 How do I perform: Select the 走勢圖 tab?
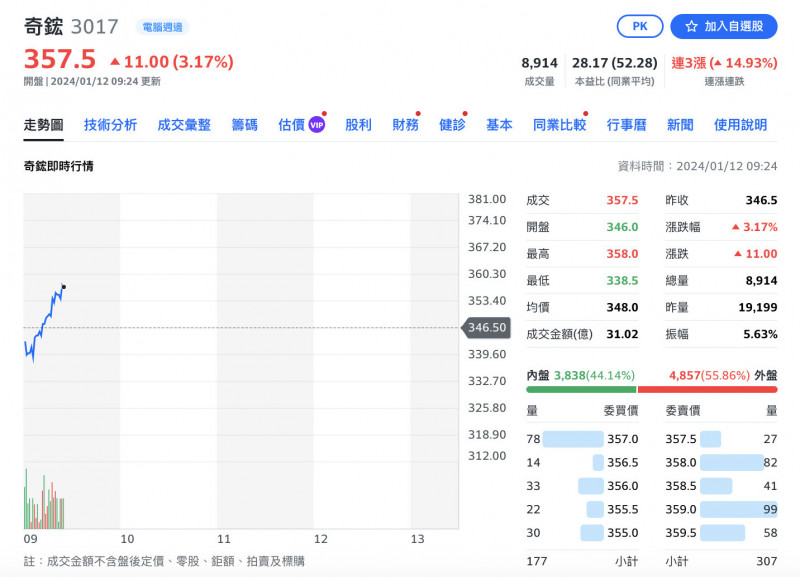[x=43, y=125]
